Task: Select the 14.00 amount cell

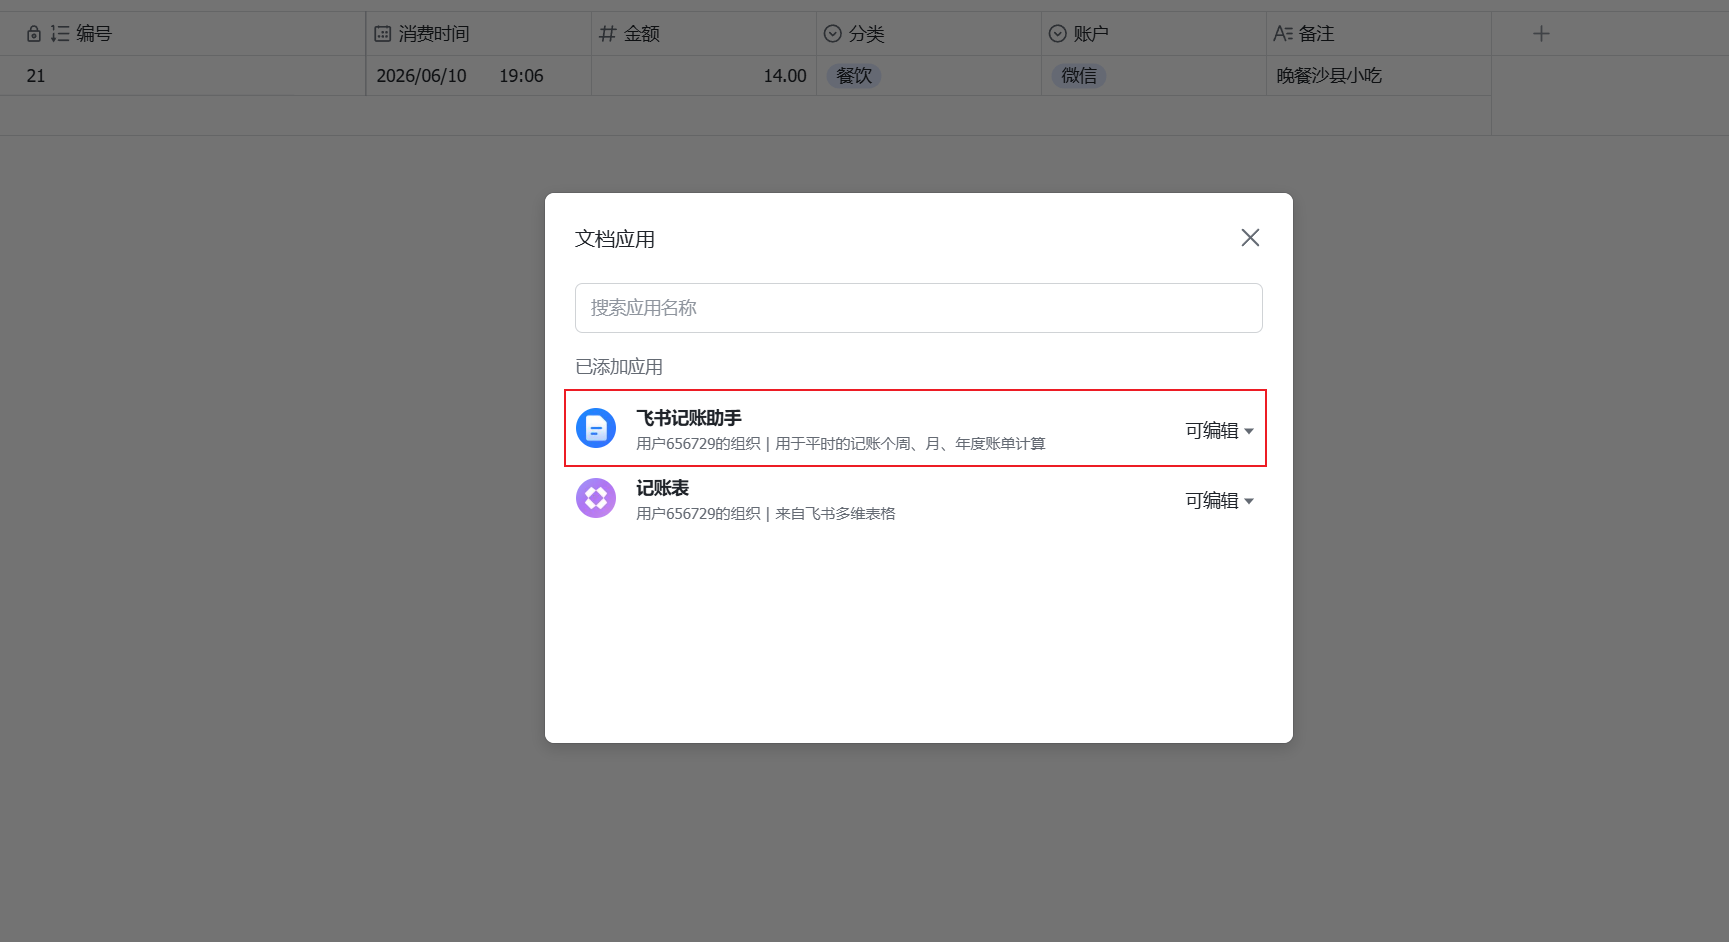Action: 704,76
